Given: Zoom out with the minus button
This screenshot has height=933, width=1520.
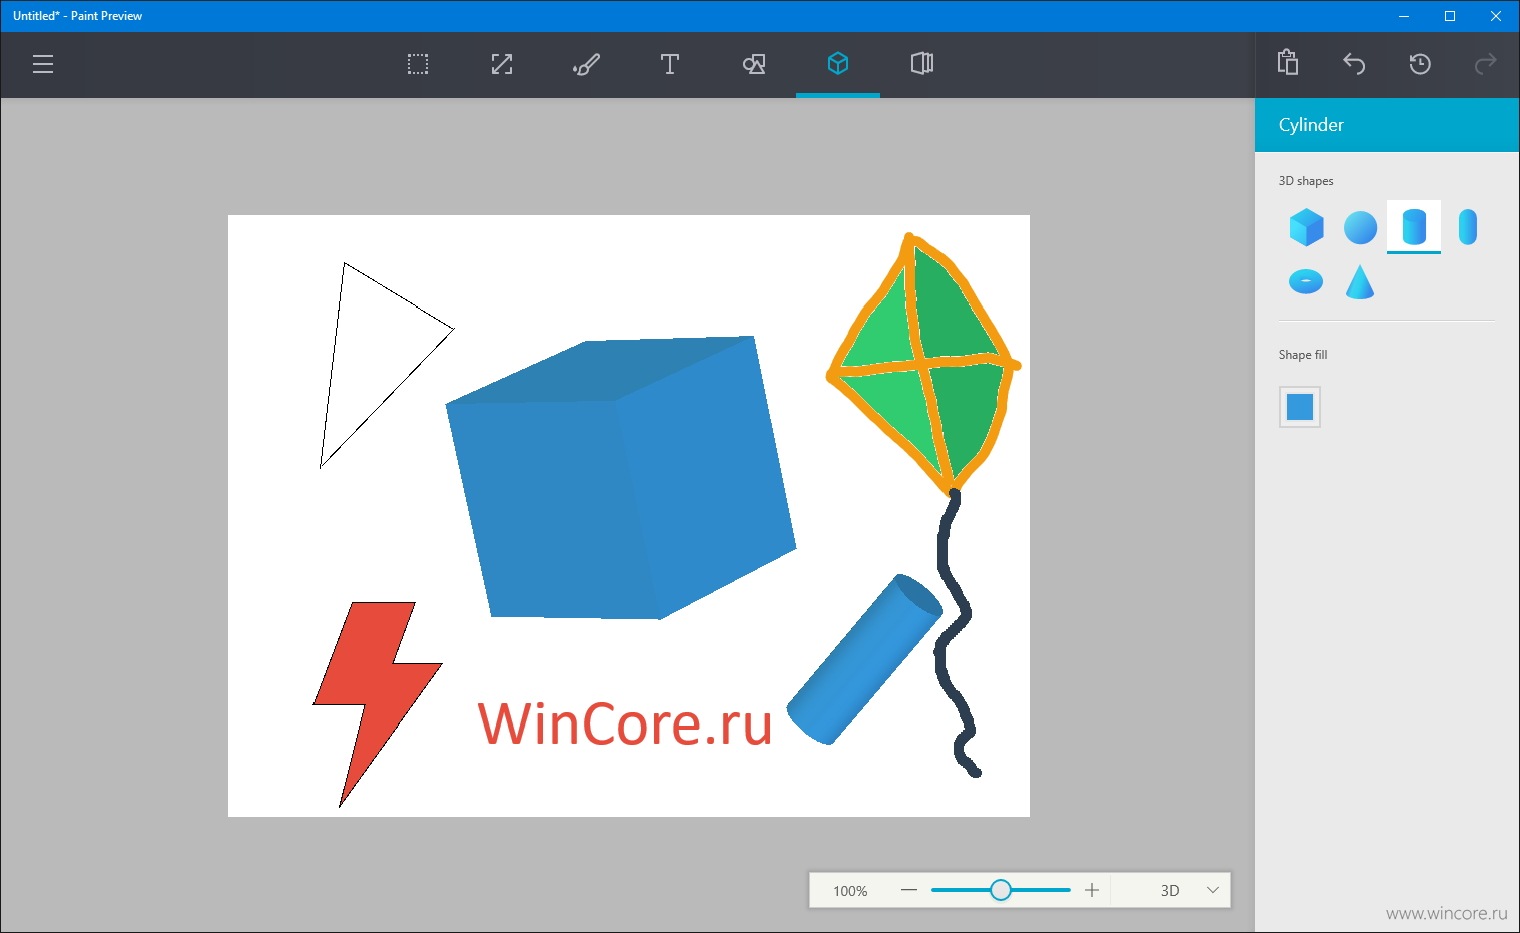Looking at the screenshot, I should click(909, 890).
